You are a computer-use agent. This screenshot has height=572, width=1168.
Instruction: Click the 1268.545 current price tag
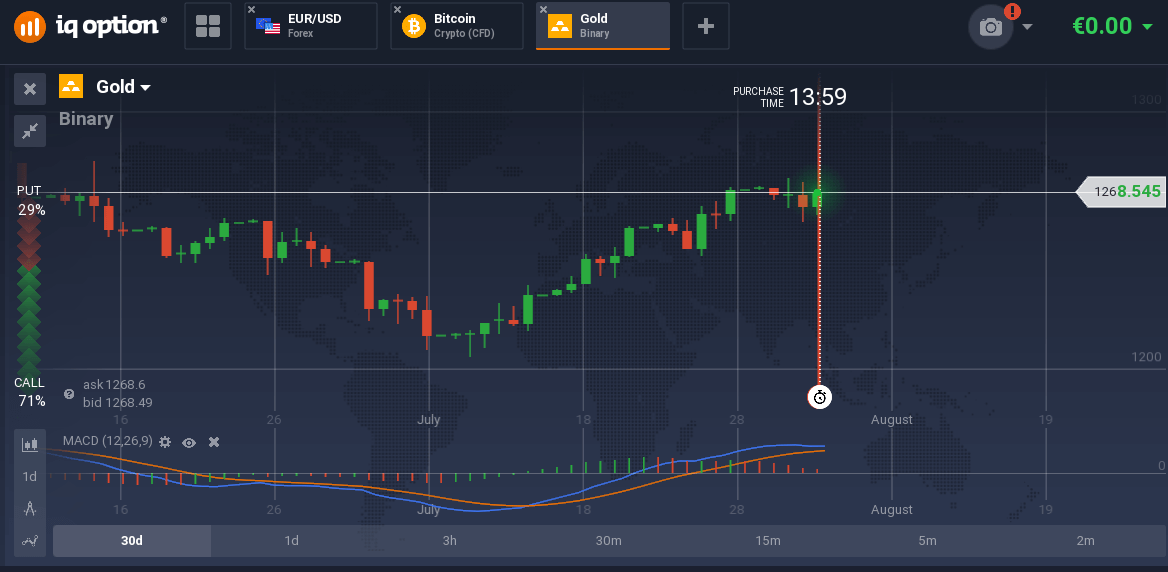click(x=1121, y=192)
